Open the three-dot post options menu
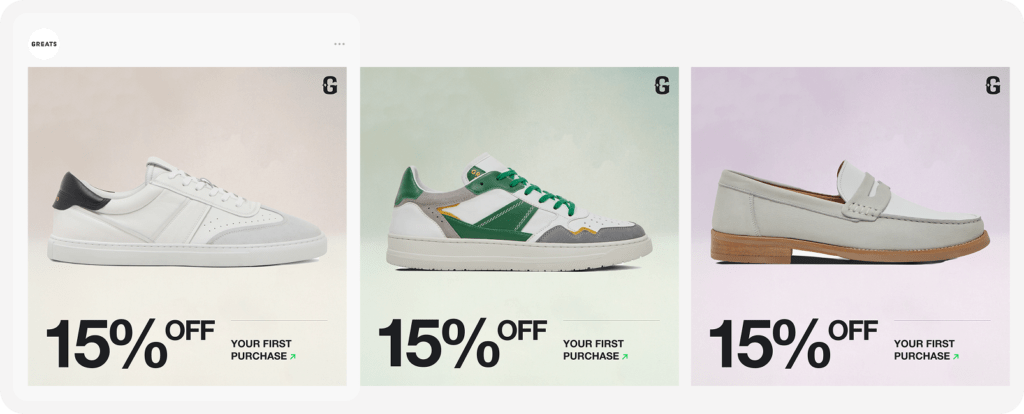The height and width of the screenshot is (414, 1024). coord(339,44)
